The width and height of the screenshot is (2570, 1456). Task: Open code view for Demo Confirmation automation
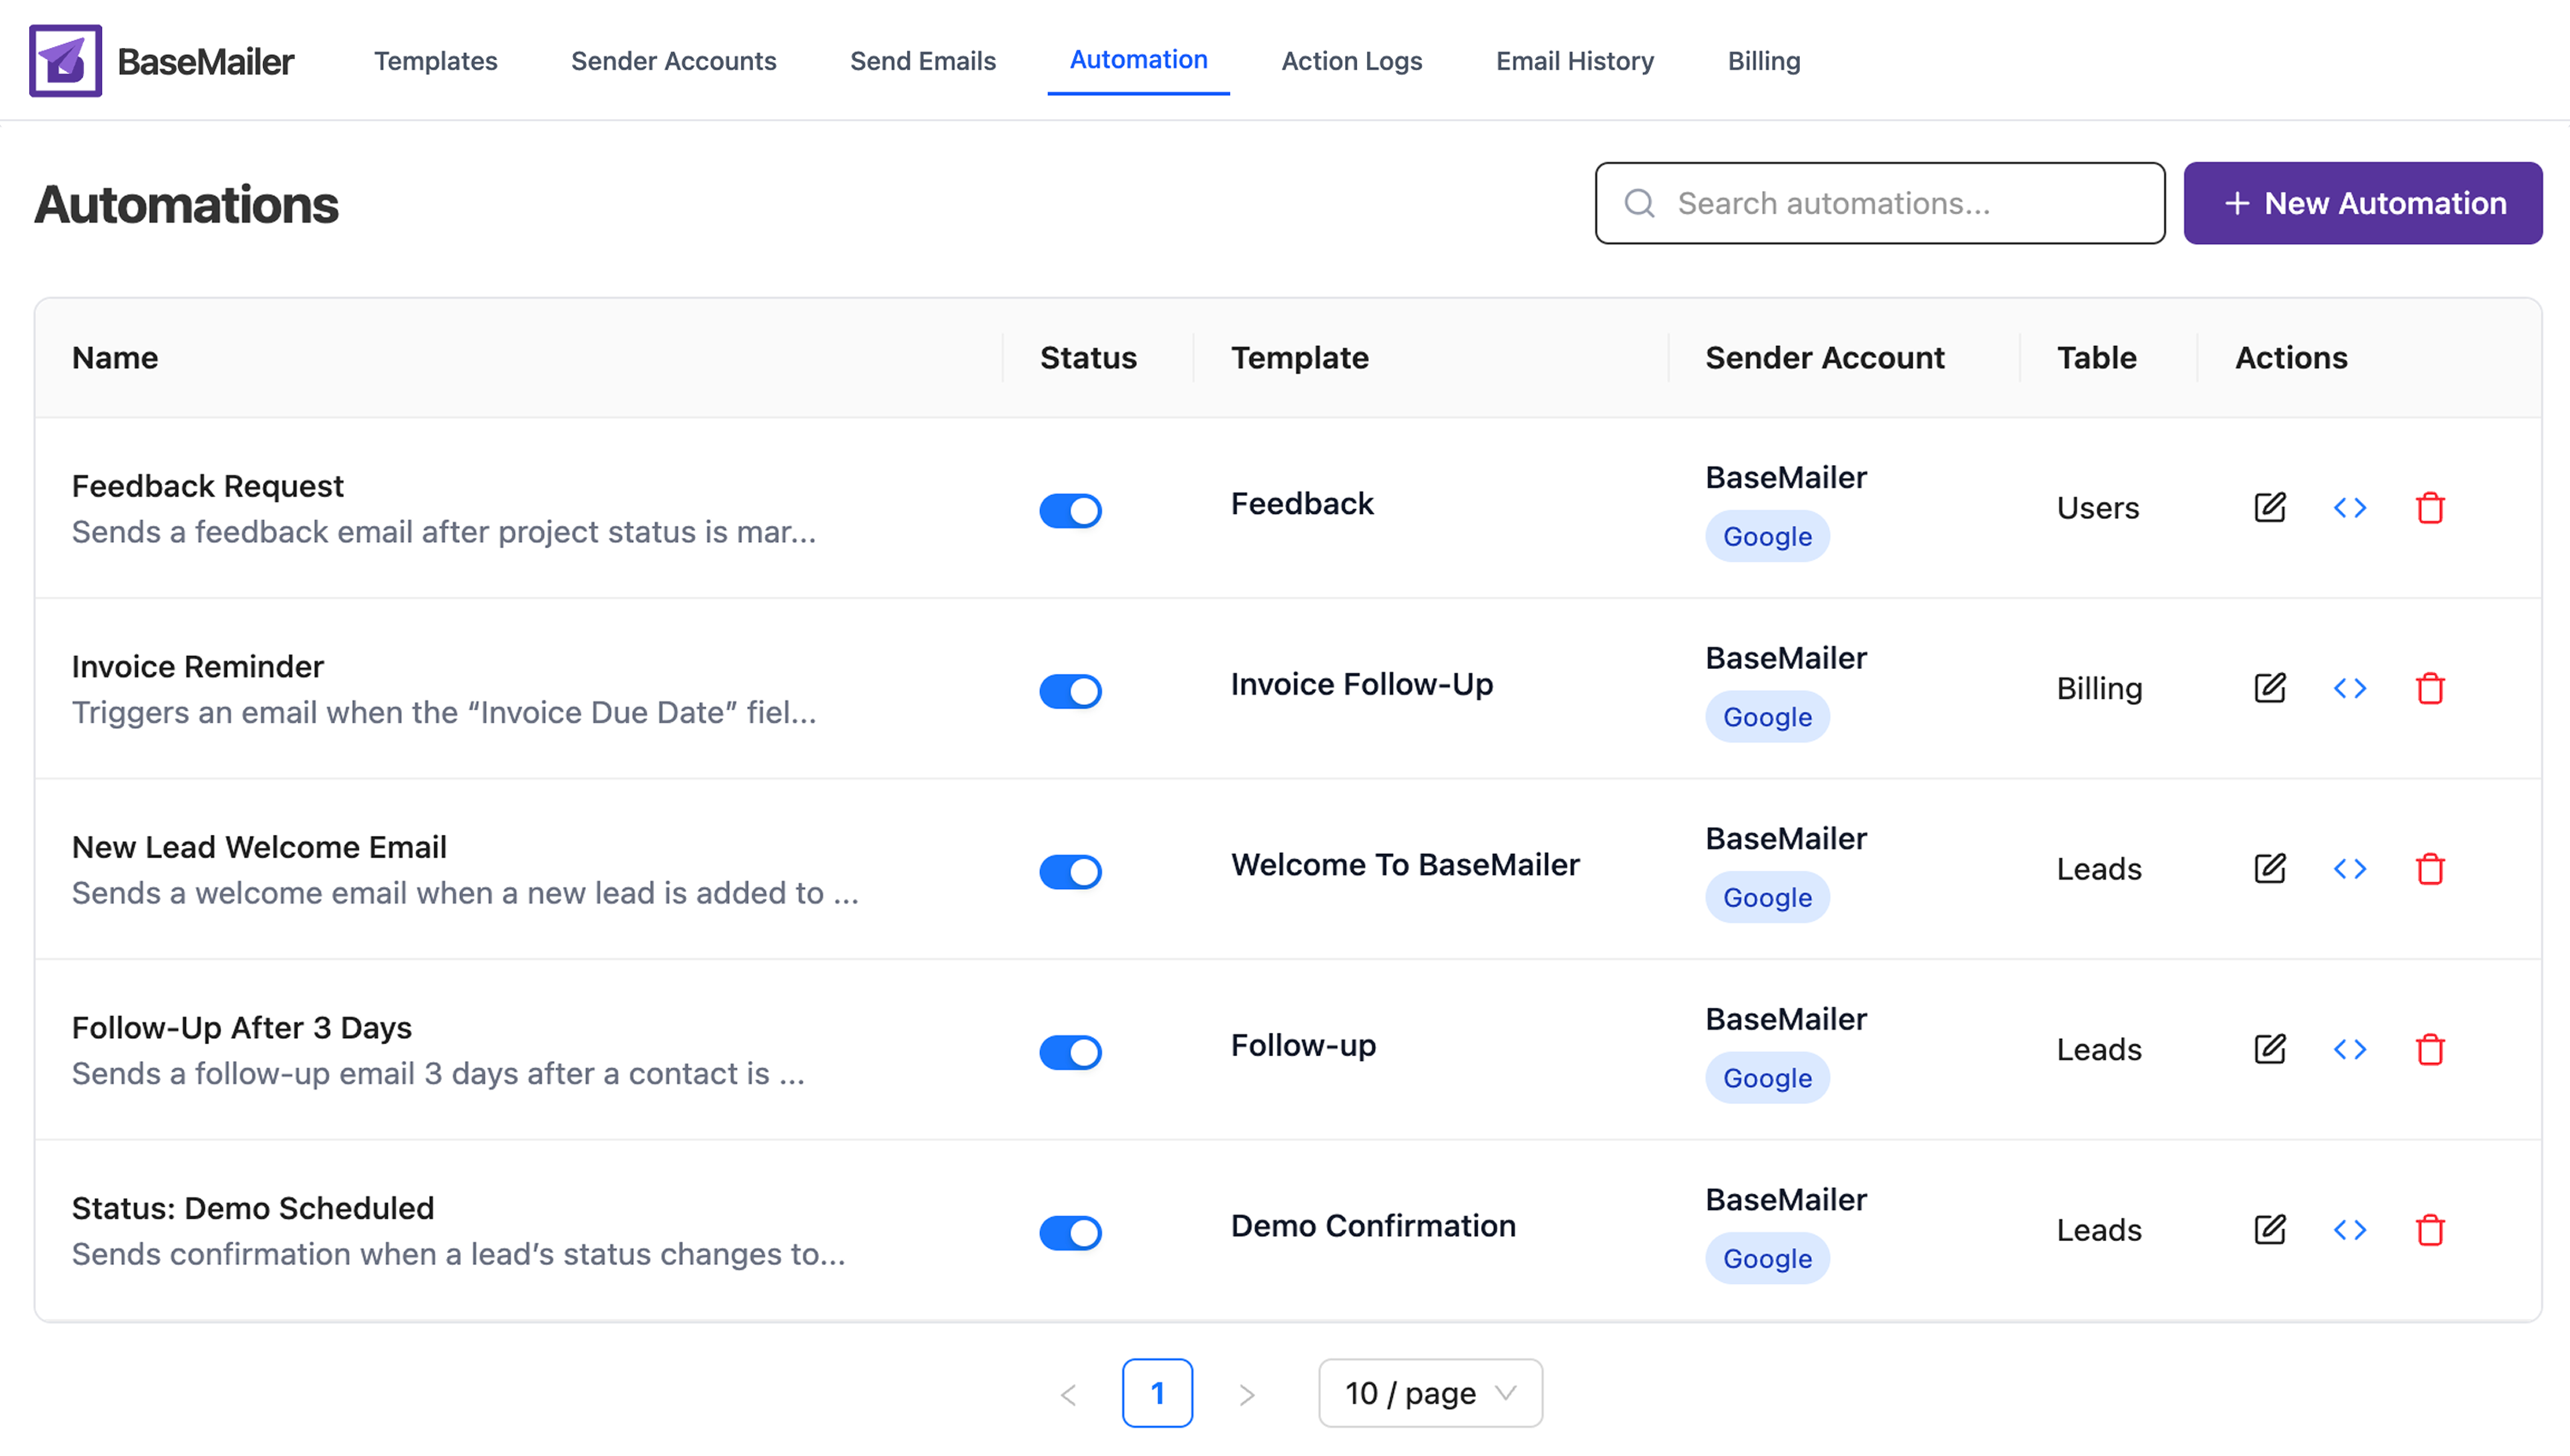tap(2350, 1231)
